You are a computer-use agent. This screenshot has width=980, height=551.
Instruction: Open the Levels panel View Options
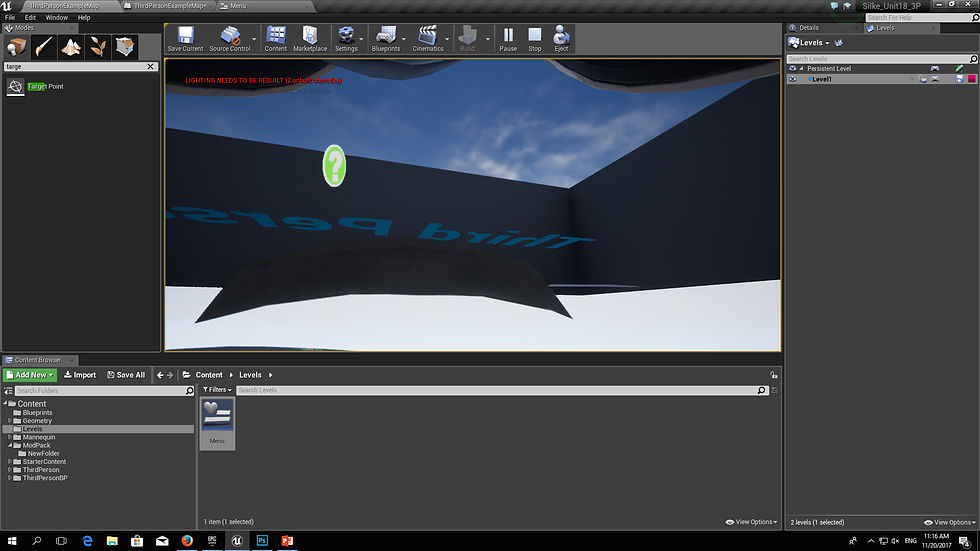click(x=949, y=522)
